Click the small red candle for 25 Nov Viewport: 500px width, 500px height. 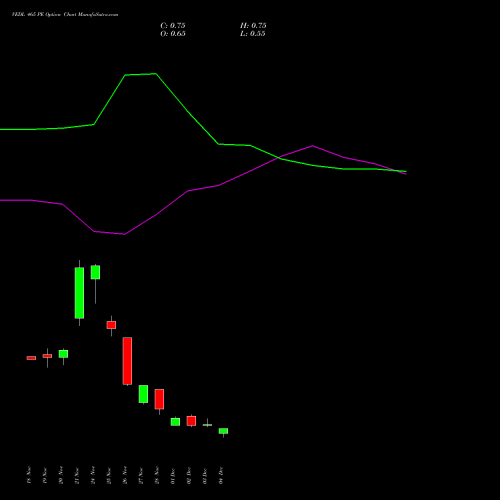(x=111, y=325)
